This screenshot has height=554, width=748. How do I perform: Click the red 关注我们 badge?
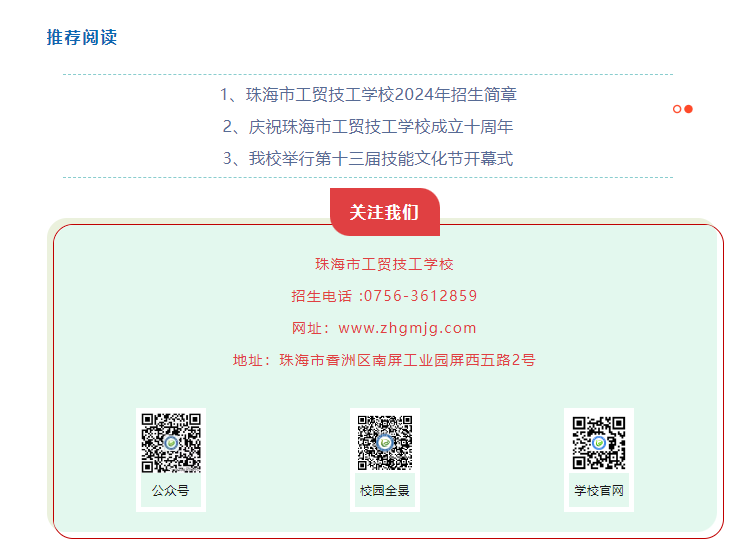384,212
